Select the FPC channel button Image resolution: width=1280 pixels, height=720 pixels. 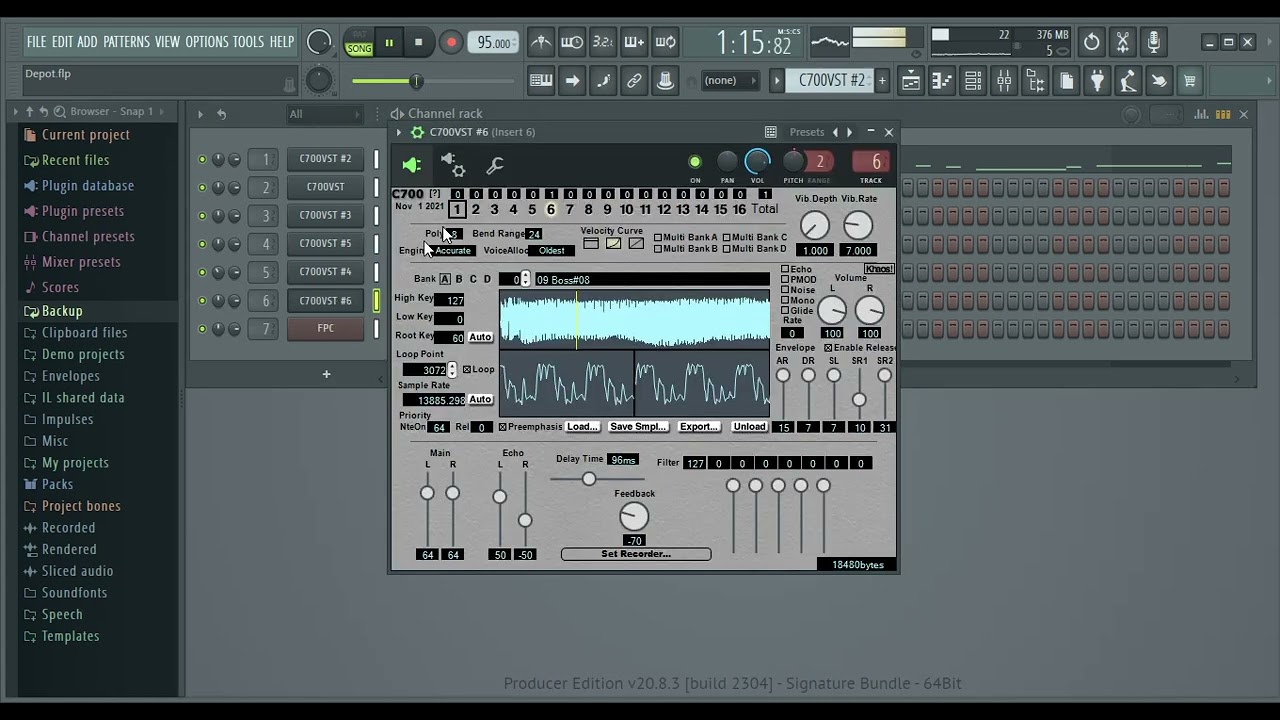click(326, 328)
